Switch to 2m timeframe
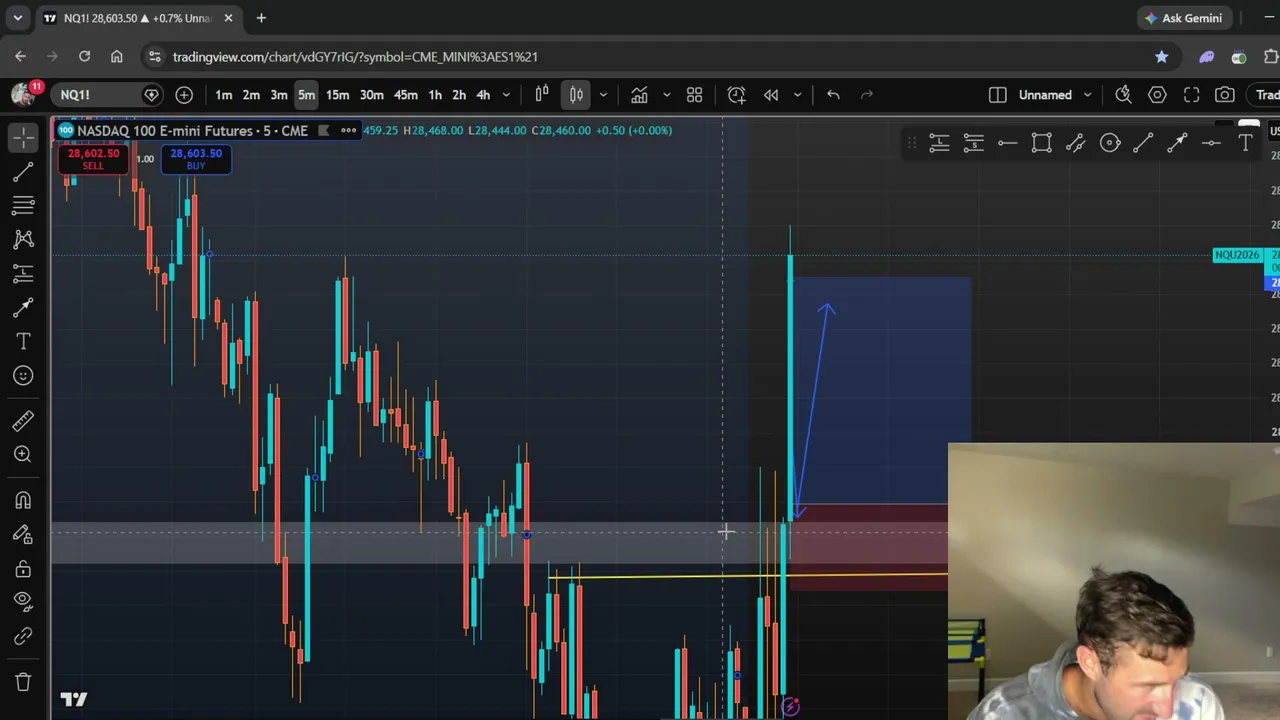The image size is (1280, 720). pos(251,95)
